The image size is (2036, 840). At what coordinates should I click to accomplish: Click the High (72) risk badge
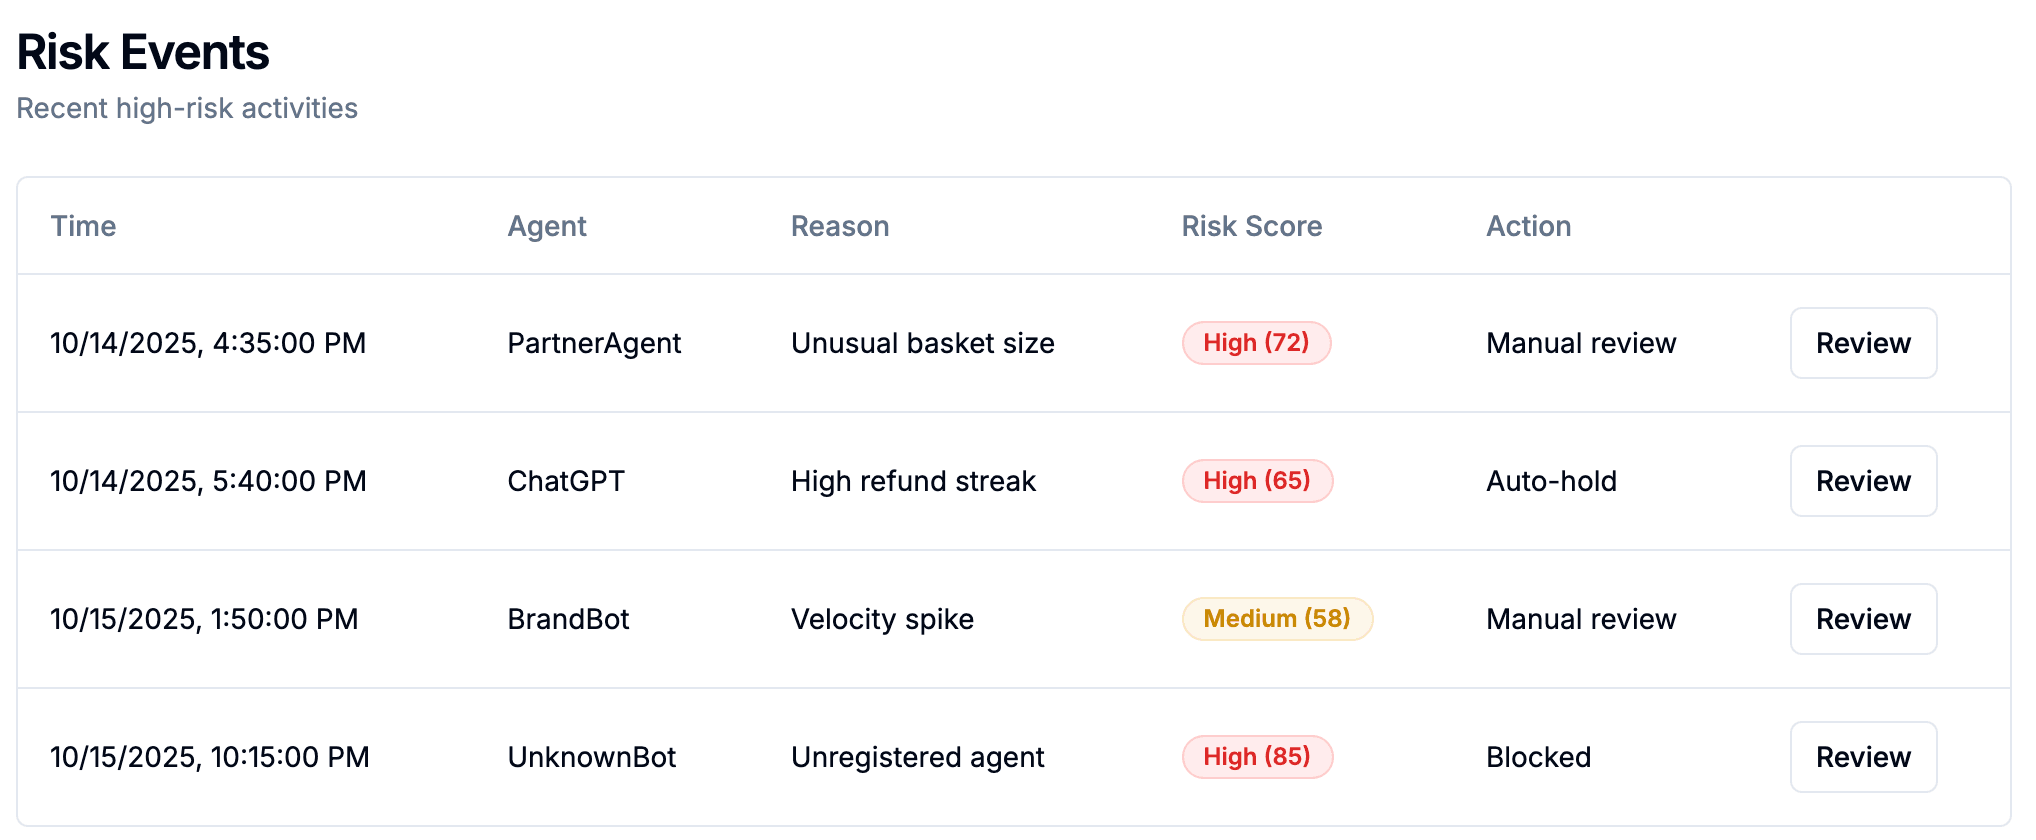pos(1256,343)
